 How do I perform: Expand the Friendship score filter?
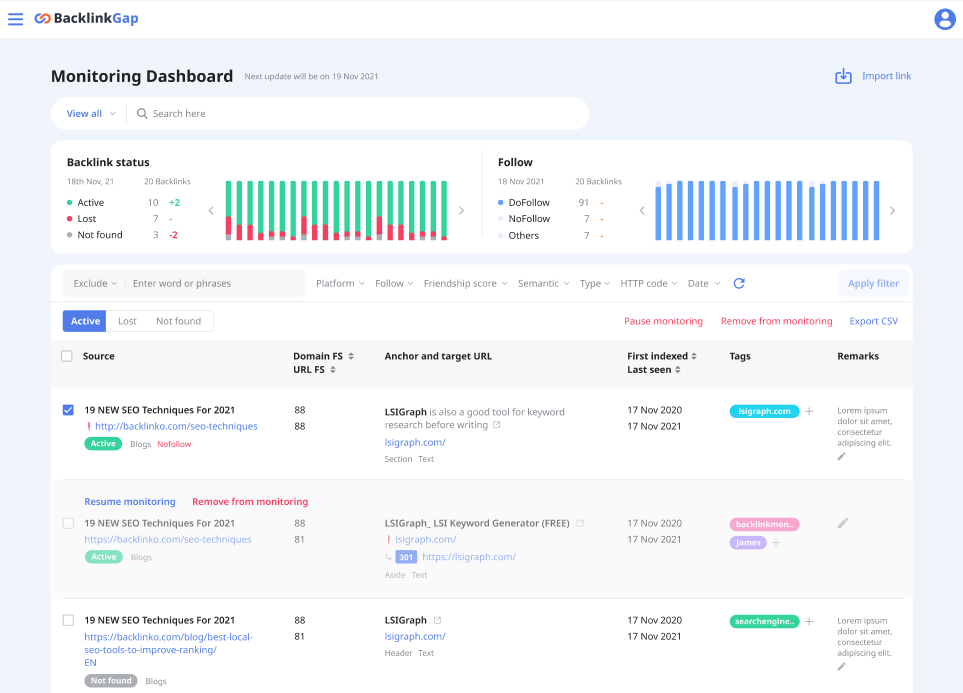(x=466, y=283)
